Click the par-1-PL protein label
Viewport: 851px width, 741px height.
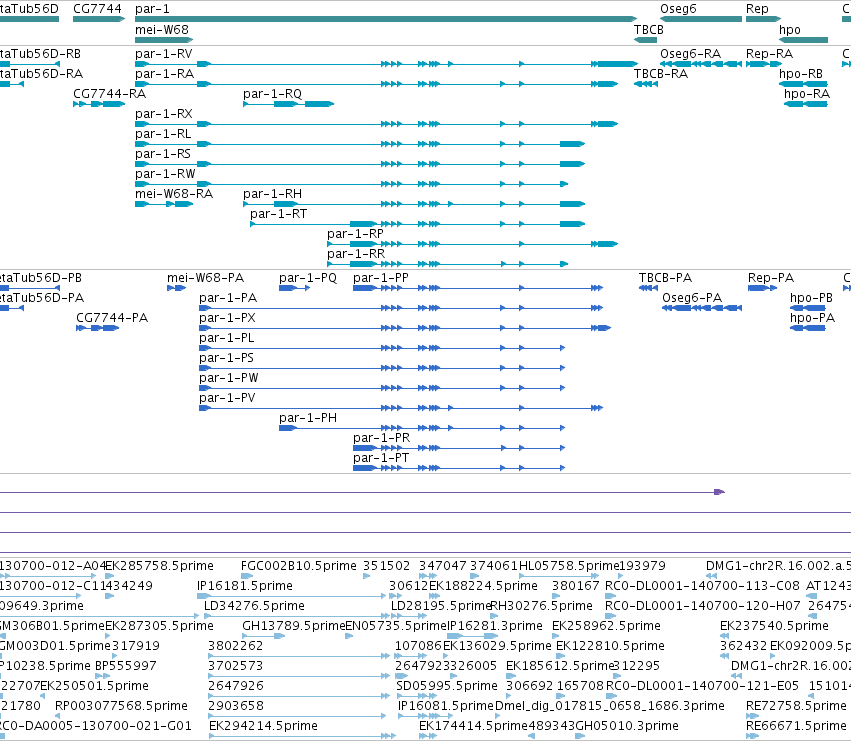click(226, 338)
